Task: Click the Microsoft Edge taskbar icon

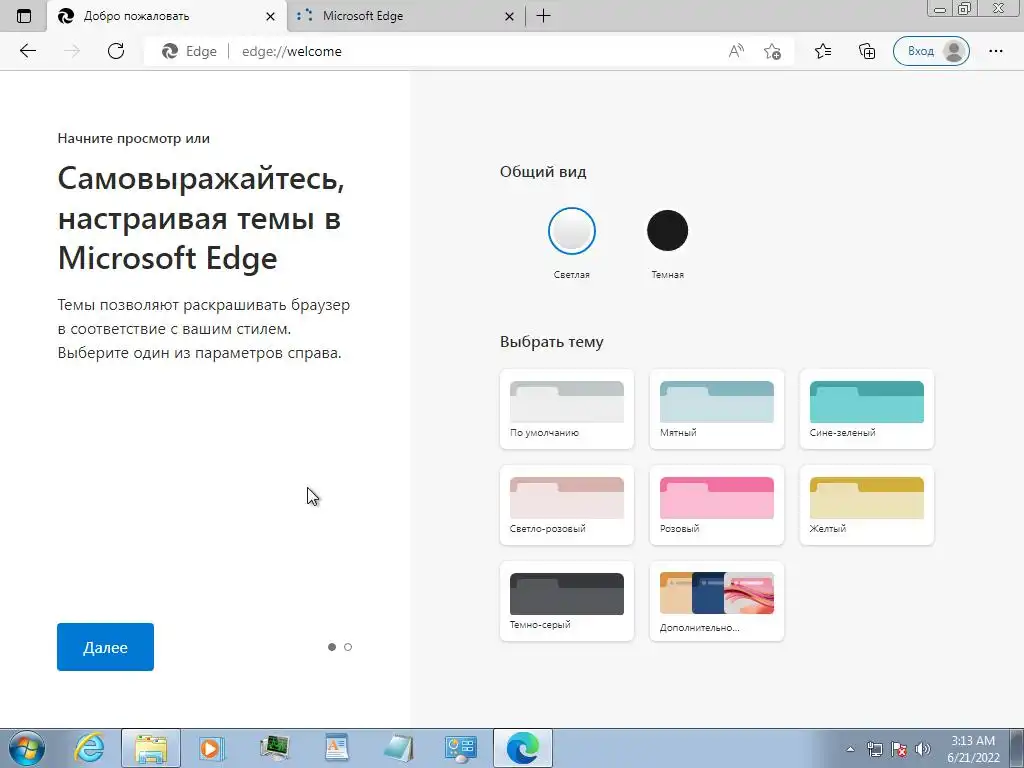Action: (522, 748)
